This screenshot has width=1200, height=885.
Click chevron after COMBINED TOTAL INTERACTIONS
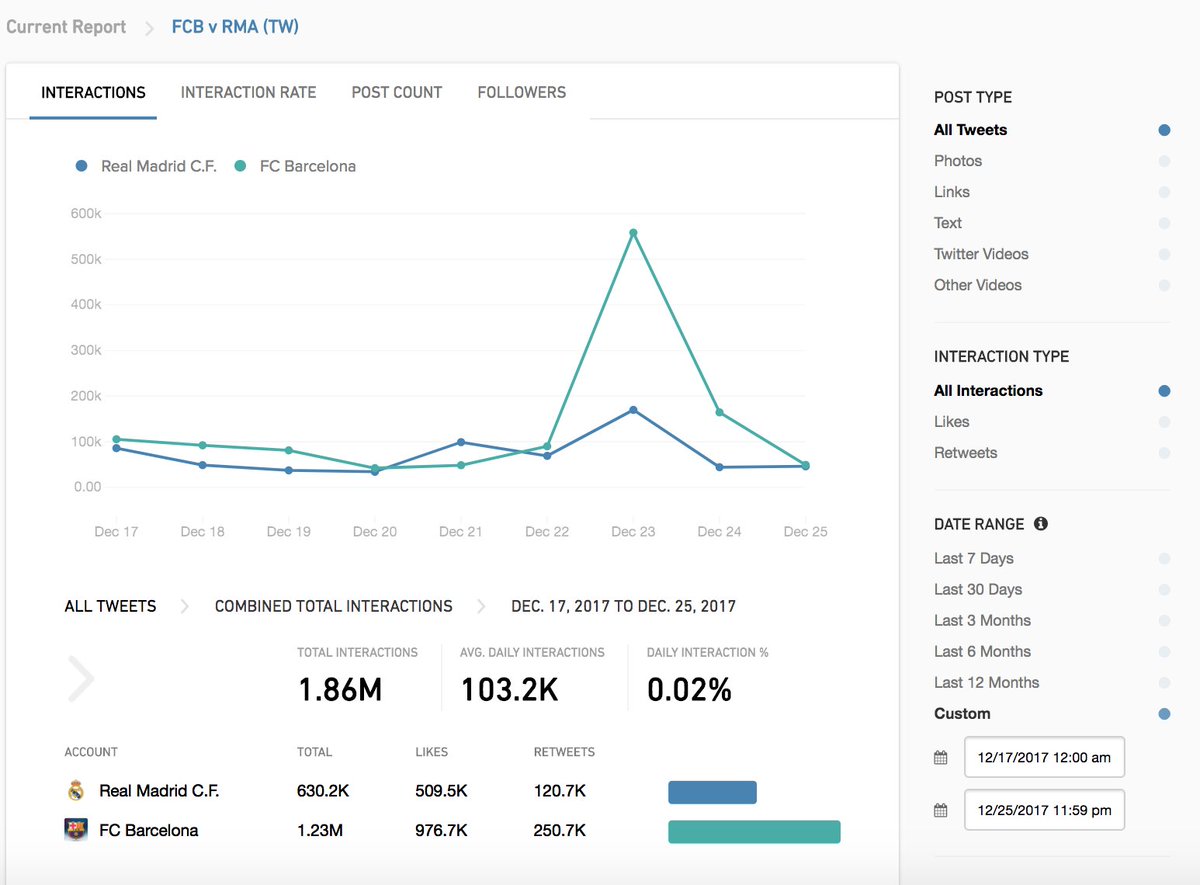[482, 606]
